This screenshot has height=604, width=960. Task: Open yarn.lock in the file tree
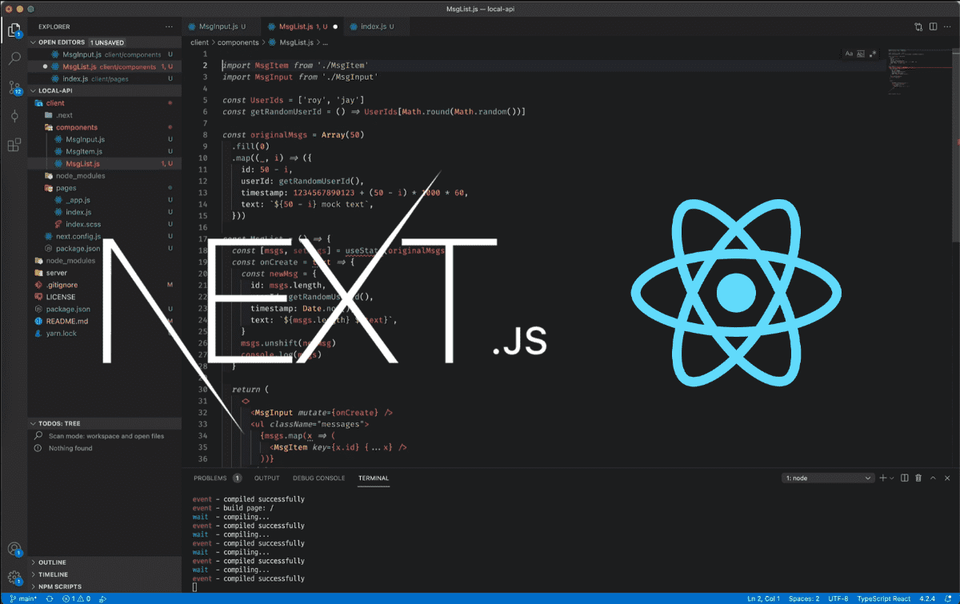pyautogui.click(x=105, y=334)
